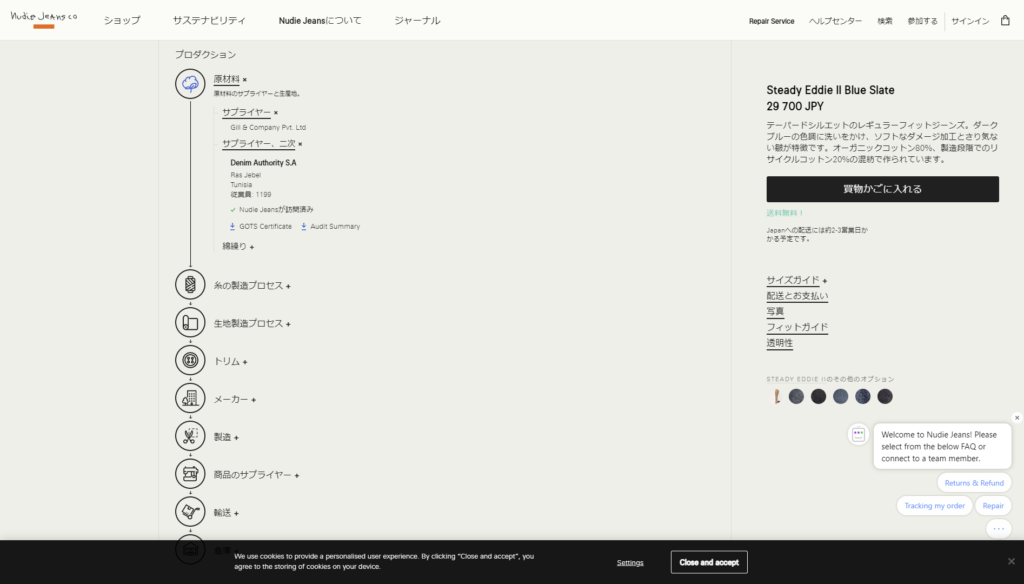Expand 生地製造プロセス
The image size is (1024, 584).
(x=252, y=323)
